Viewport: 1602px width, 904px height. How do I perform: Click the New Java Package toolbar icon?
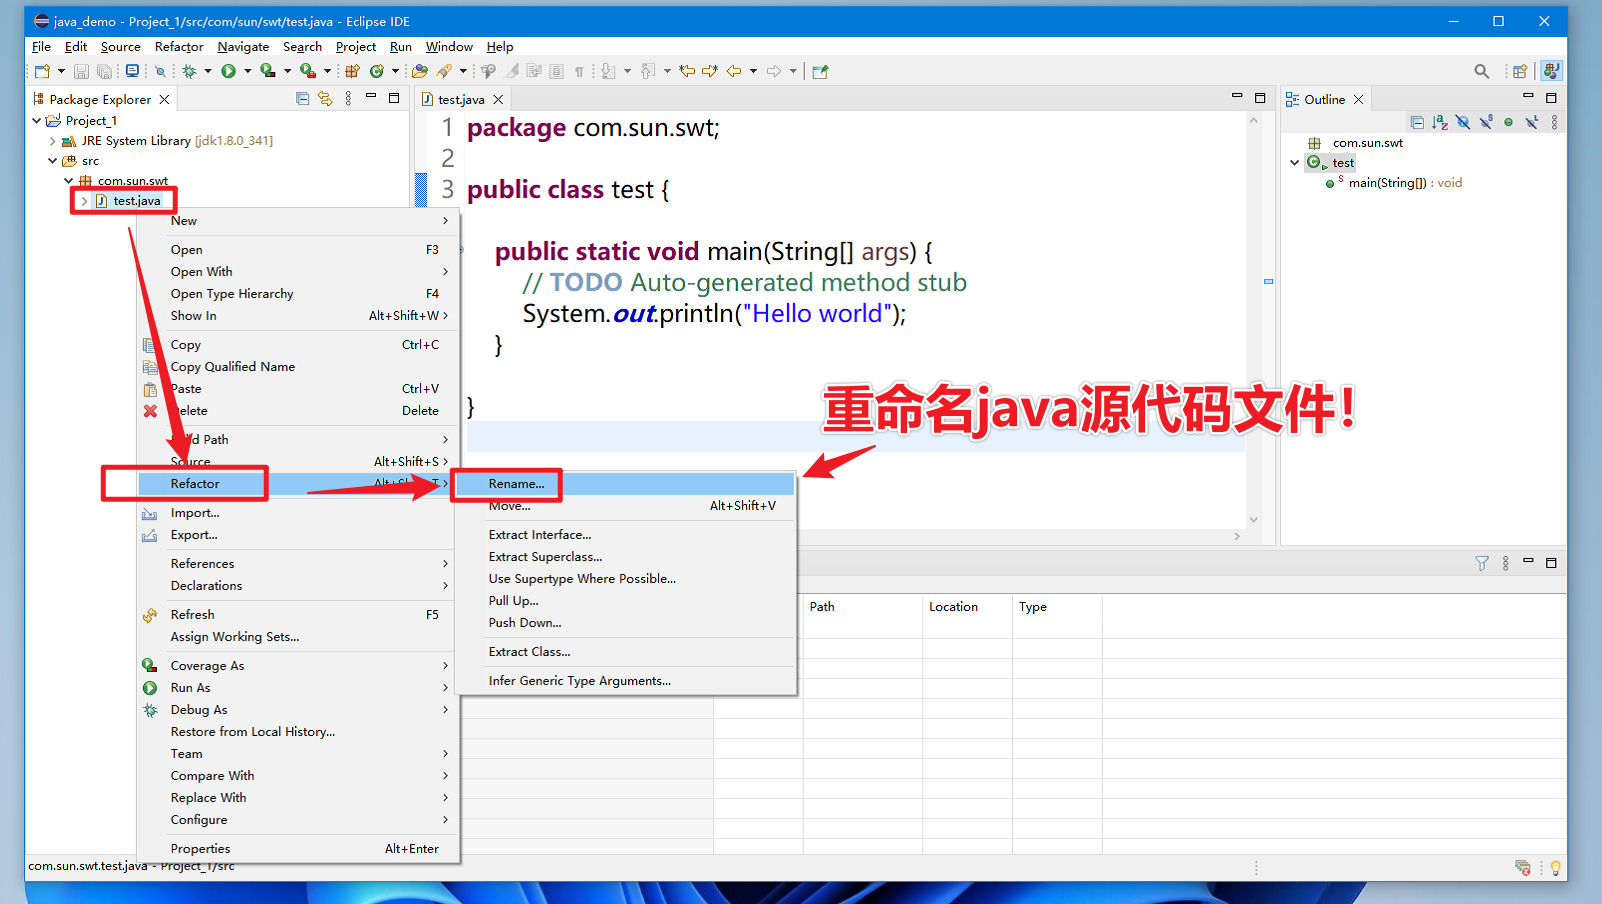[x=352, y=71]
